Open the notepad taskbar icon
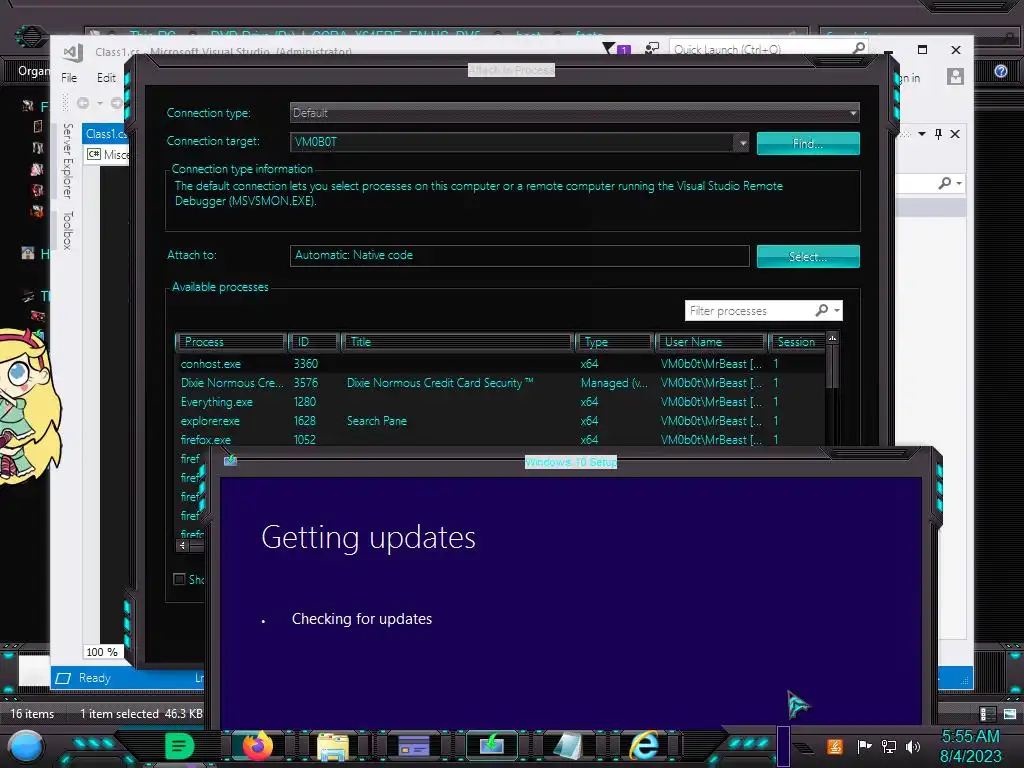The image size is (1024, 768). [x=566, y=746]
